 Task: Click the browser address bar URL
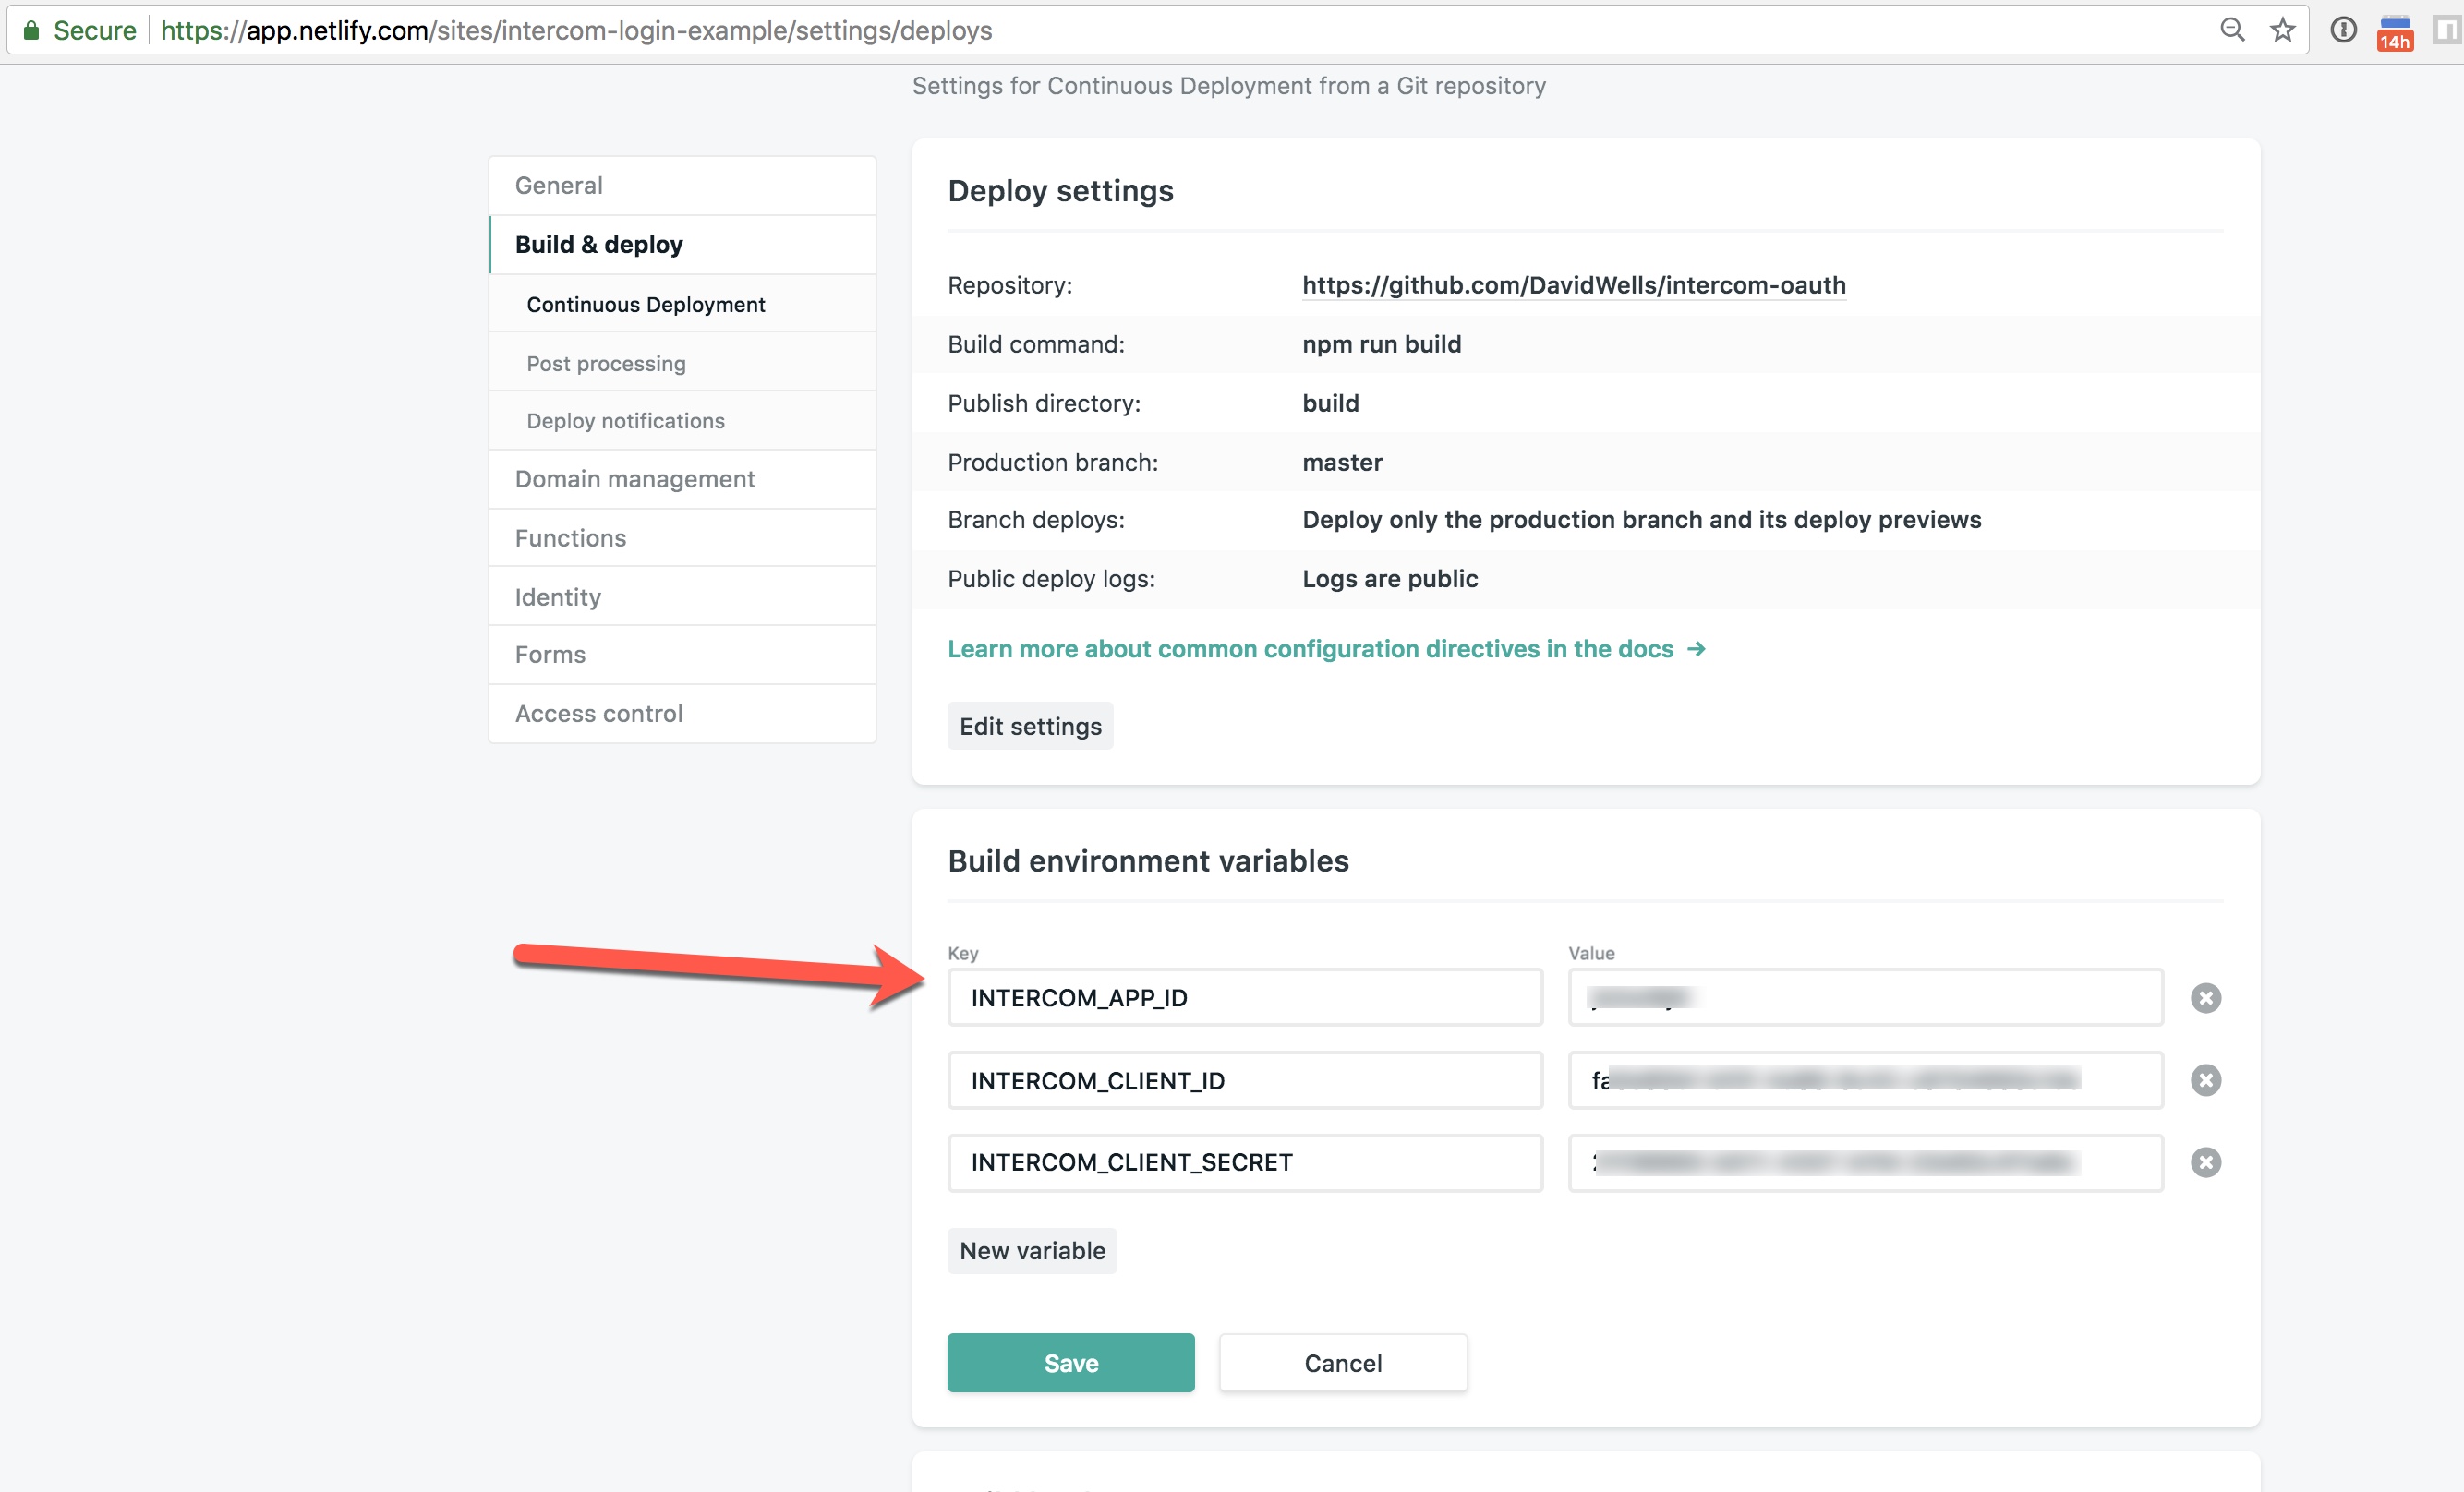tap(576, 30)
